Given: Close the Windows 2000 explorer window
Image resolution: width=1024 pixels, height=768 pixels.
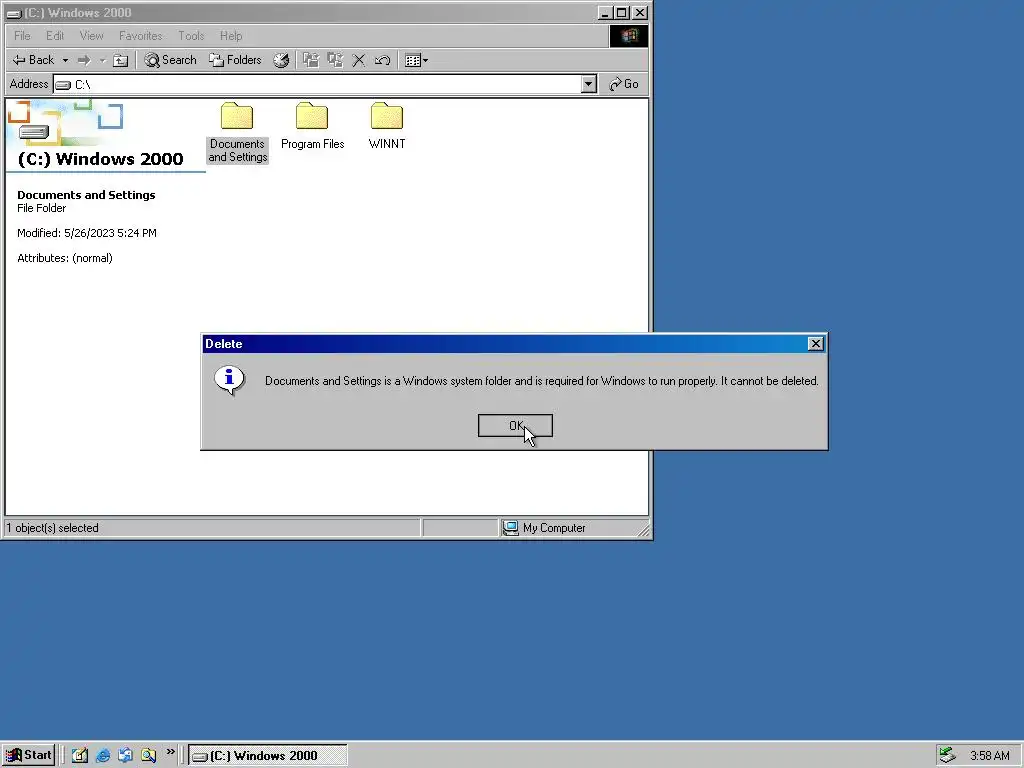Looking at the screenshot, I should (640, 12).
